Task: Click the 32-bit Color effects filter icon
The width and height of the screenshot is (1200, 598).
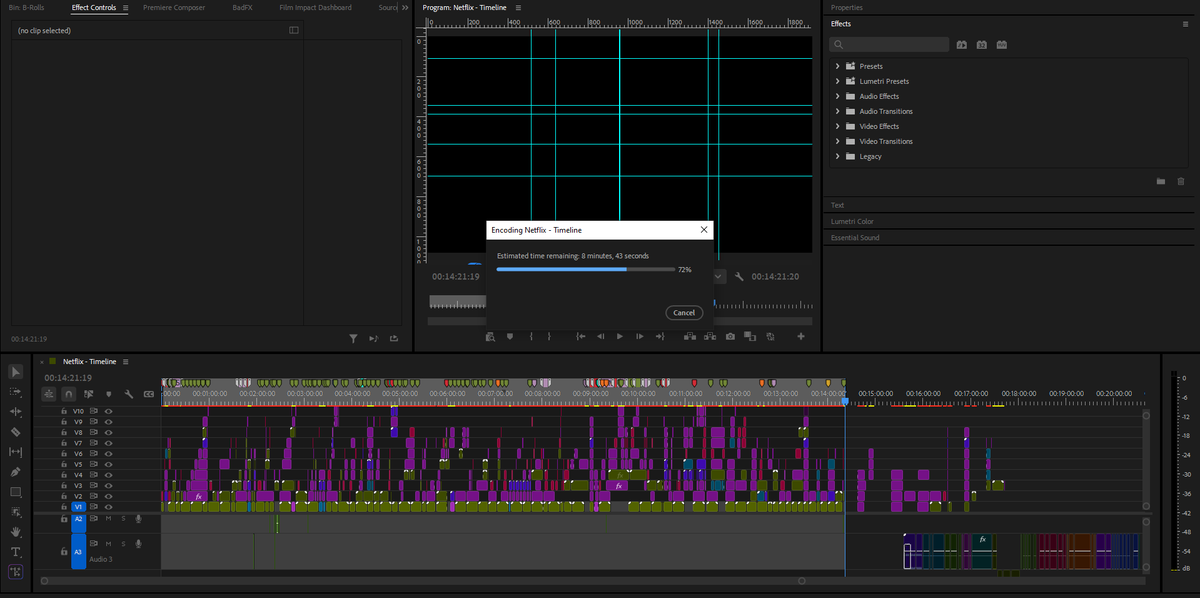Action: [x=982, y=45]
